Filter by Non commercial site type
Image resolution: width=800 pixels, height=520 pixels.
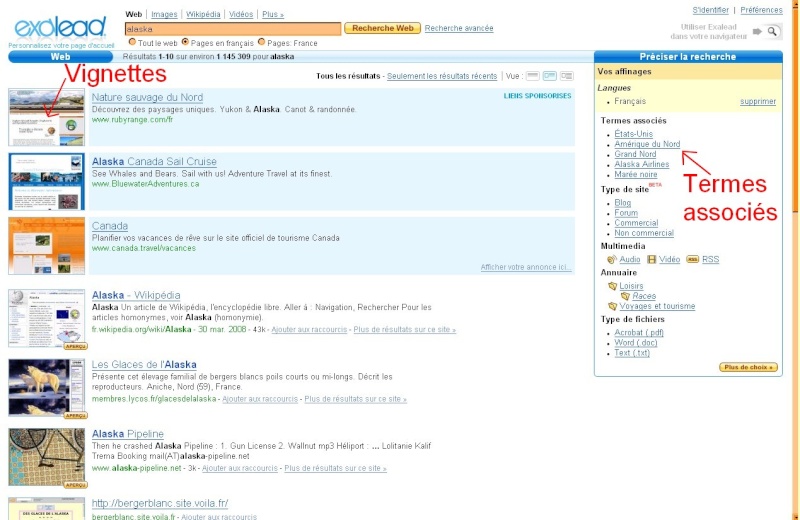644,233
